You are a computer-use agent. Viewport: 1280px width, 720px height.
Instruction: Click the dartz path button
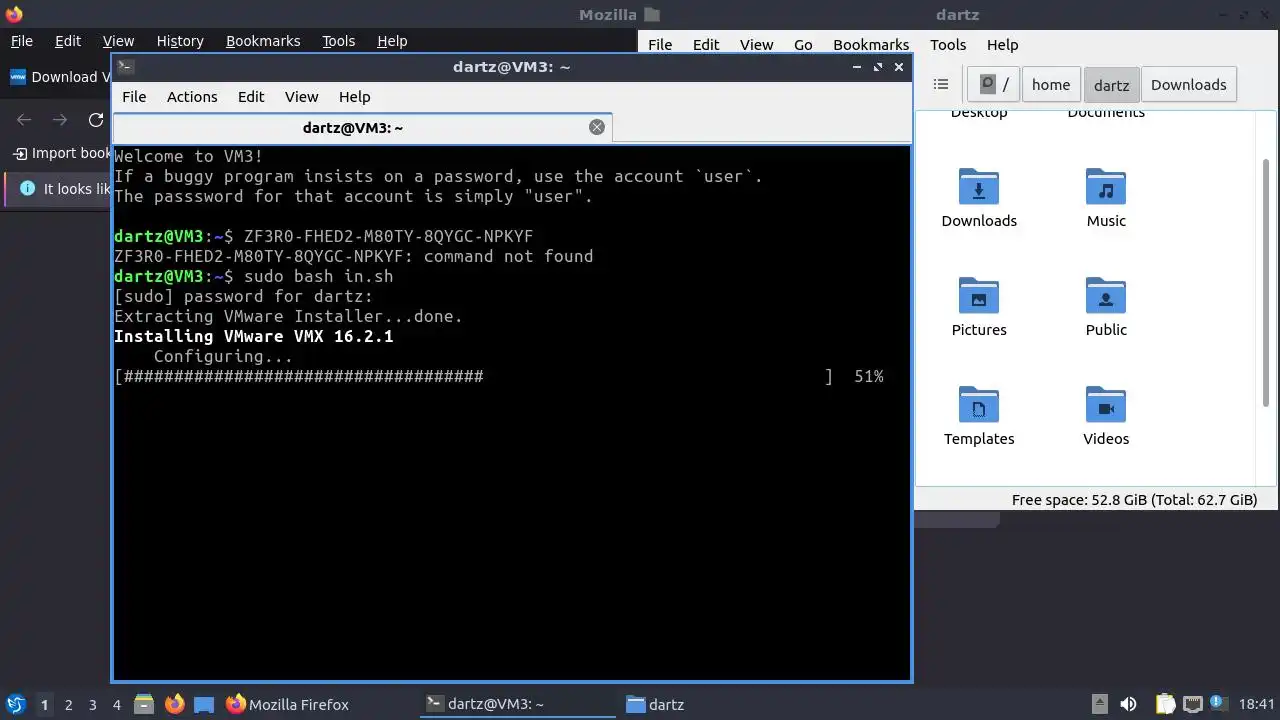coord(1111,85)
